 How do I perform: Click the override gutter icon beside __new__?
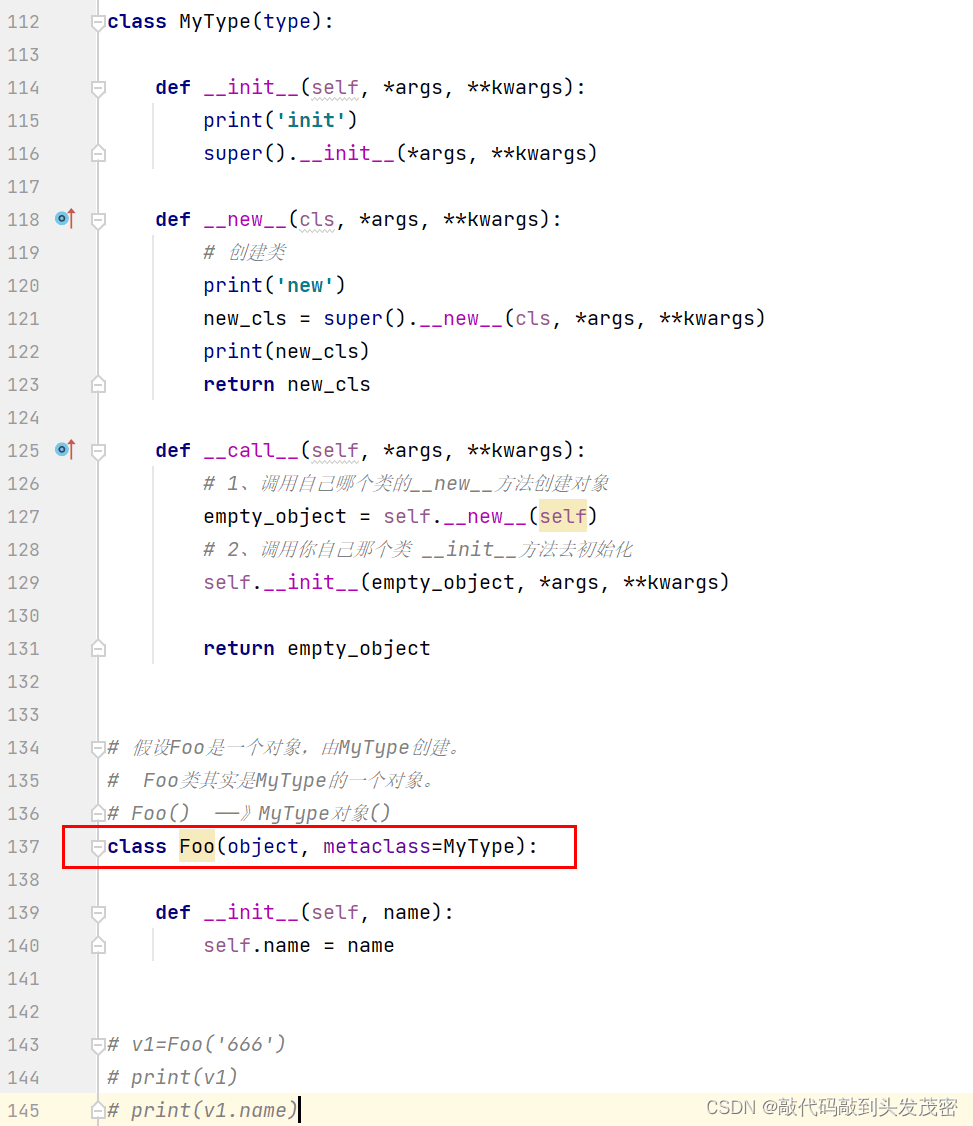tap(64, 219)
